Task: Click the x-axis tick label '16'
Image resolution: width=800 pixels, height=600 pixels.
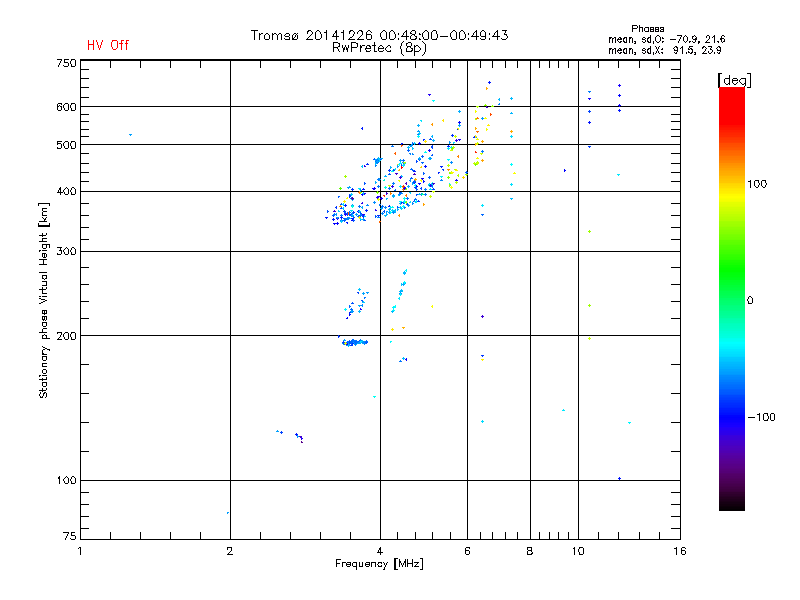Action: pos(680,551)
